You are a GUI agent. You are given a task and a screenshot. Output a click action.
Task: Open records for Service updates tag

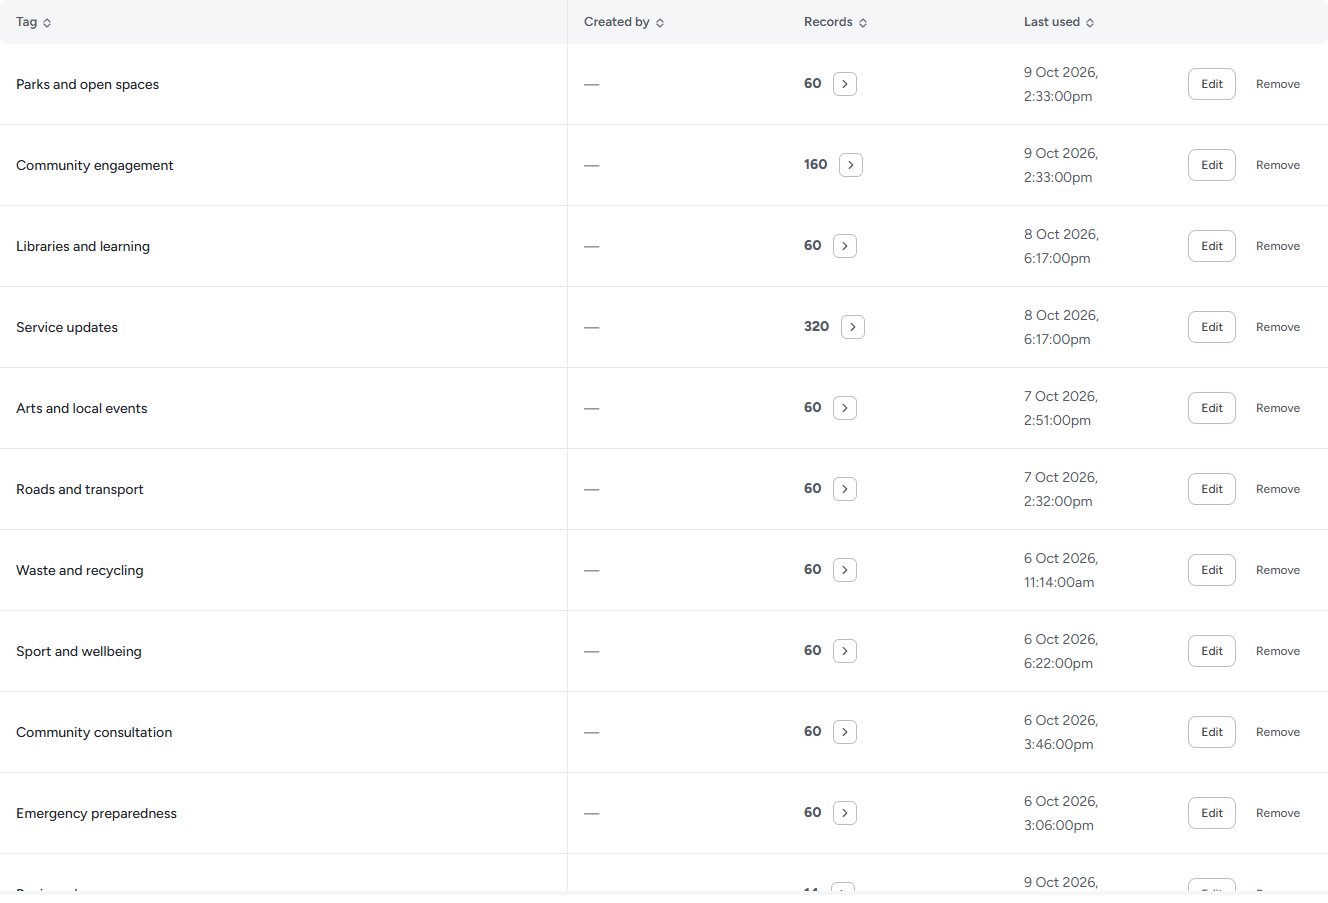[853, 327]
